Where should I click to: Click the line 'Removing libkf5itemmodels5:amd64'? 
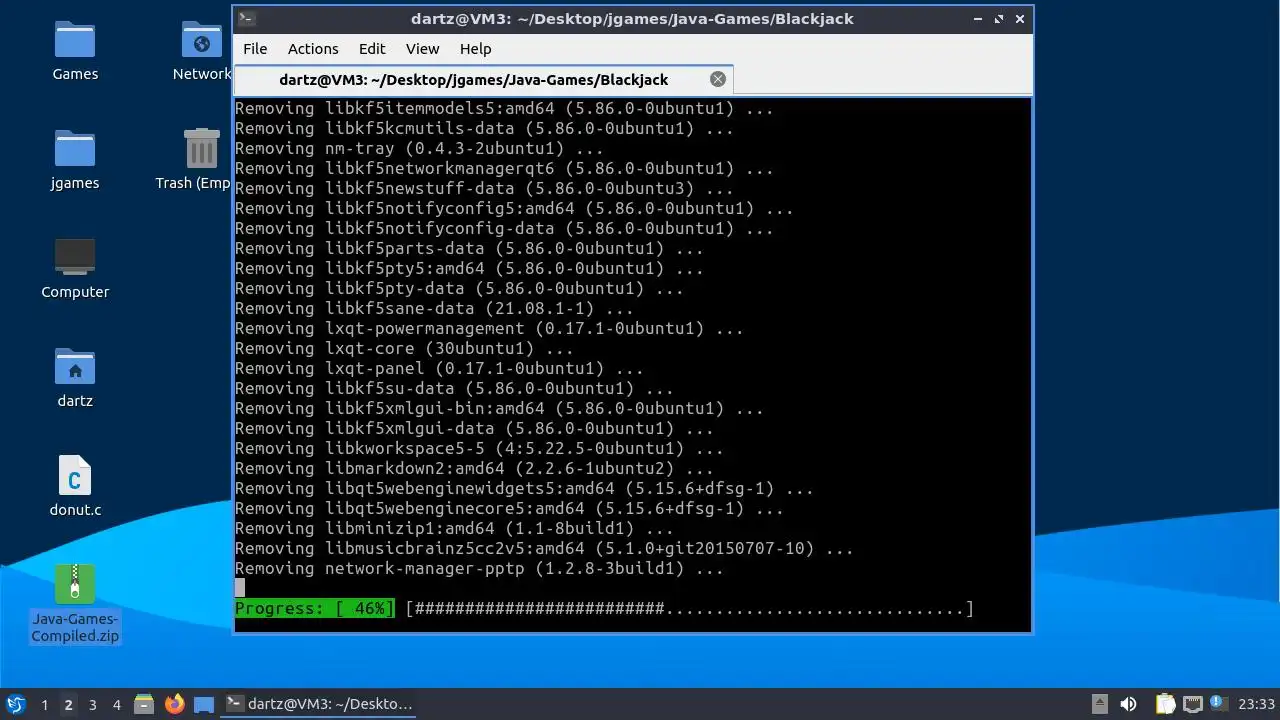click(504, 108)
